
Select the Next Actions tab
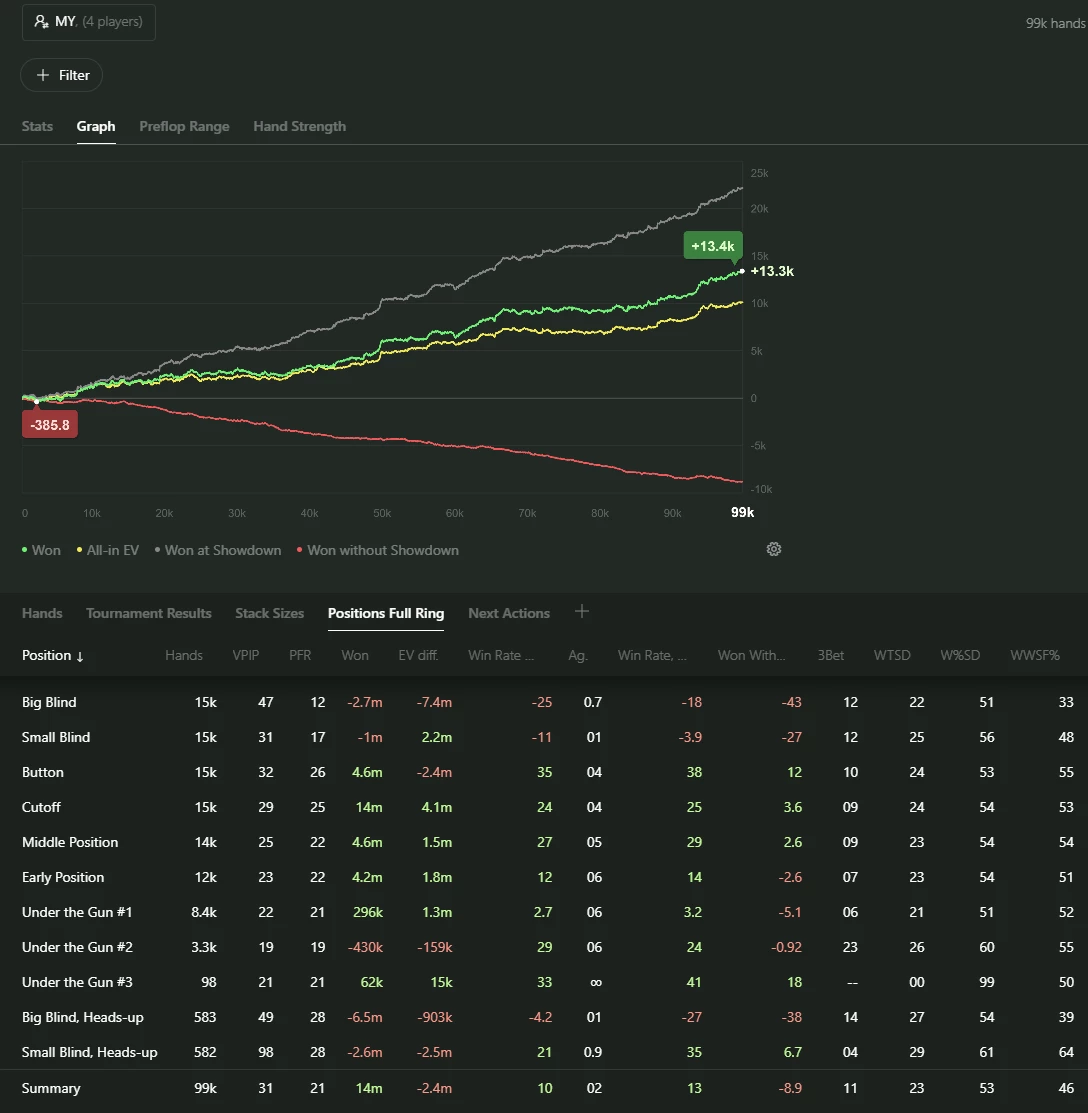click(x=509, y=613)
